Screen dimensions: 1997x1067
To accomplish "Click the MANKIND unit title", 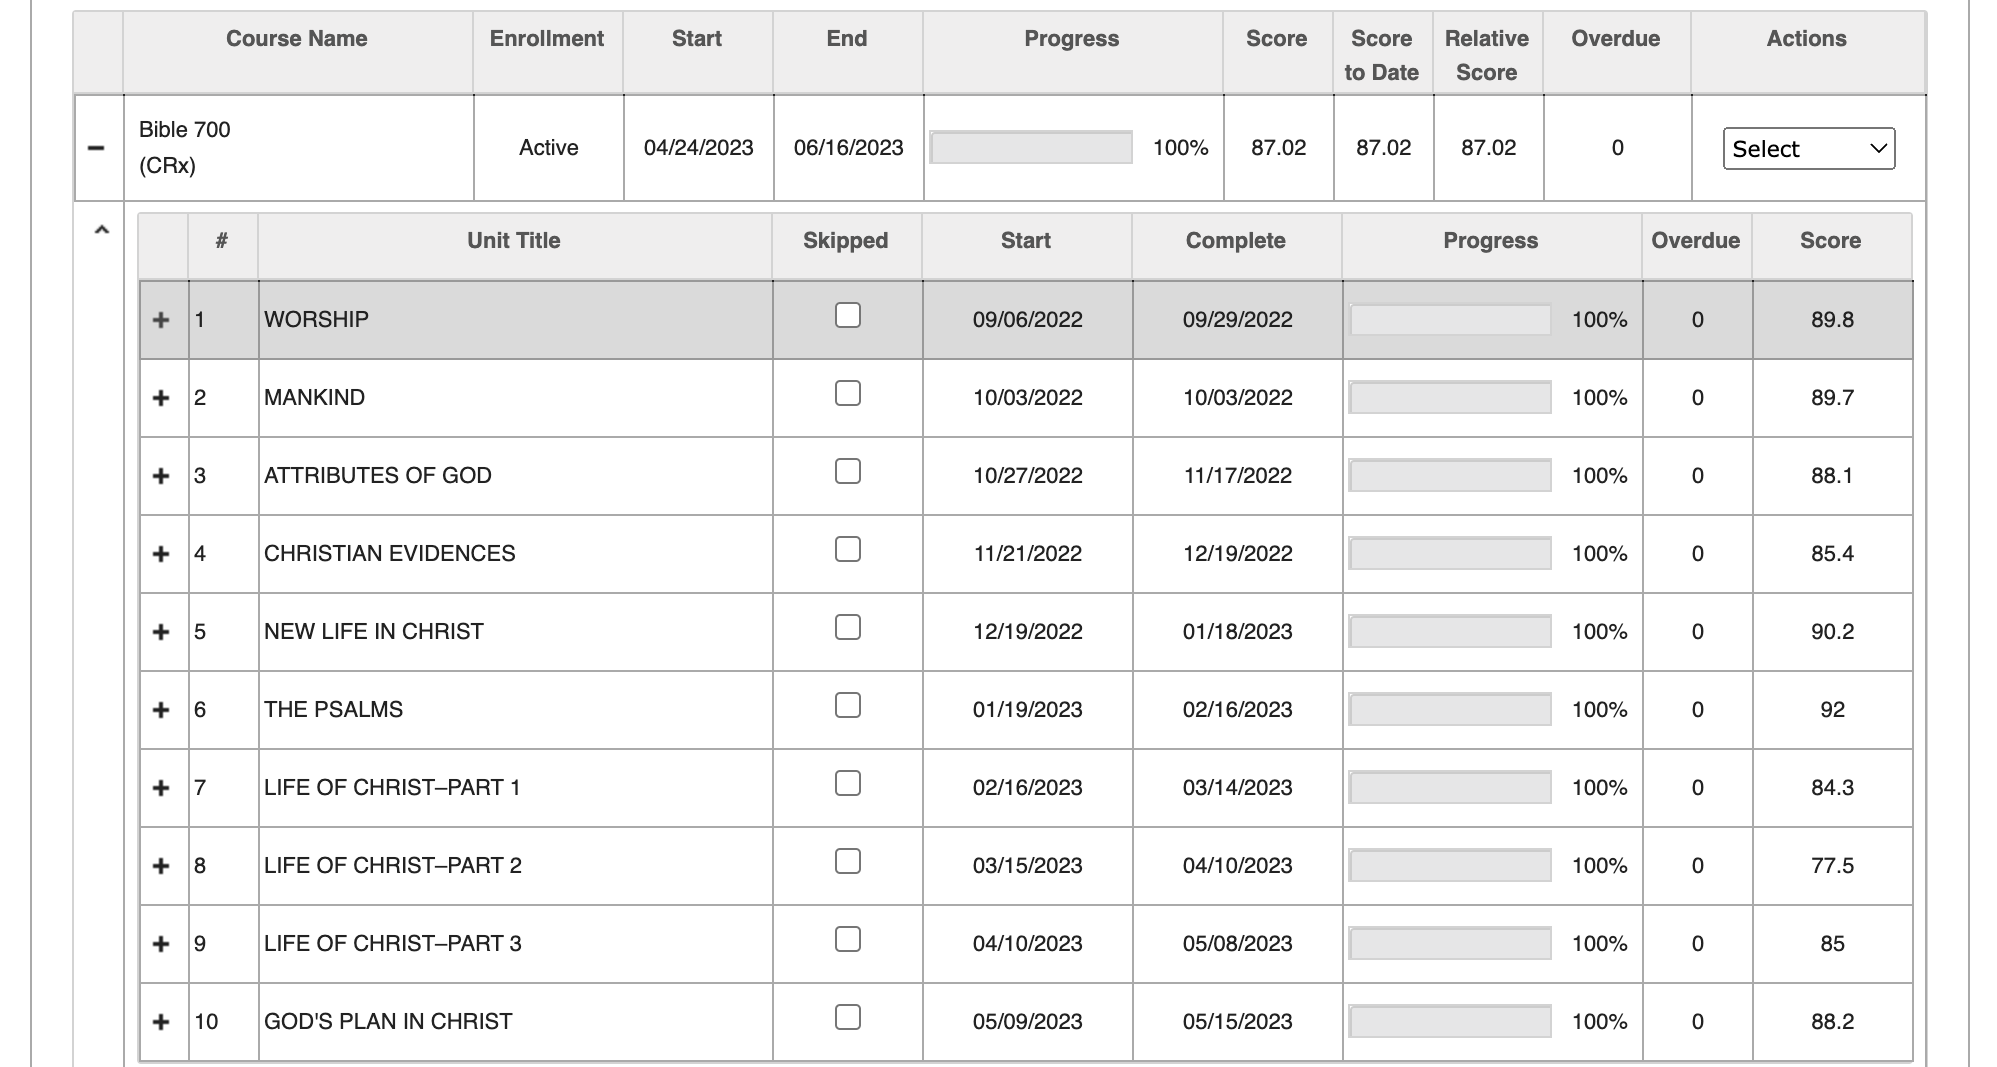I will [x=314, y=398].
